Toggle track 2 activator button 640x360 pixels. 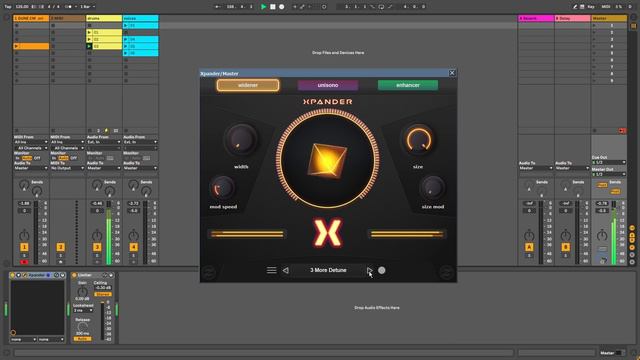pos(60,247)
